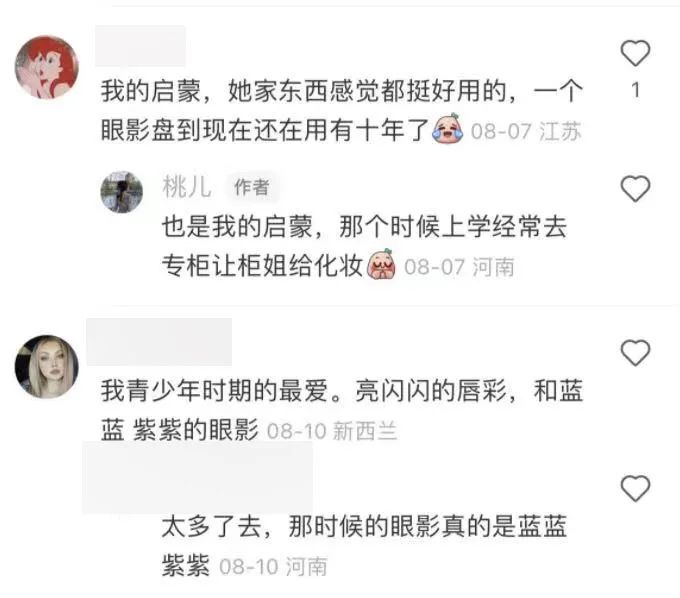This screenshot has width=680, height=598.
Task: Tap the blurred username above the first comment
Action: pos(141,46)
